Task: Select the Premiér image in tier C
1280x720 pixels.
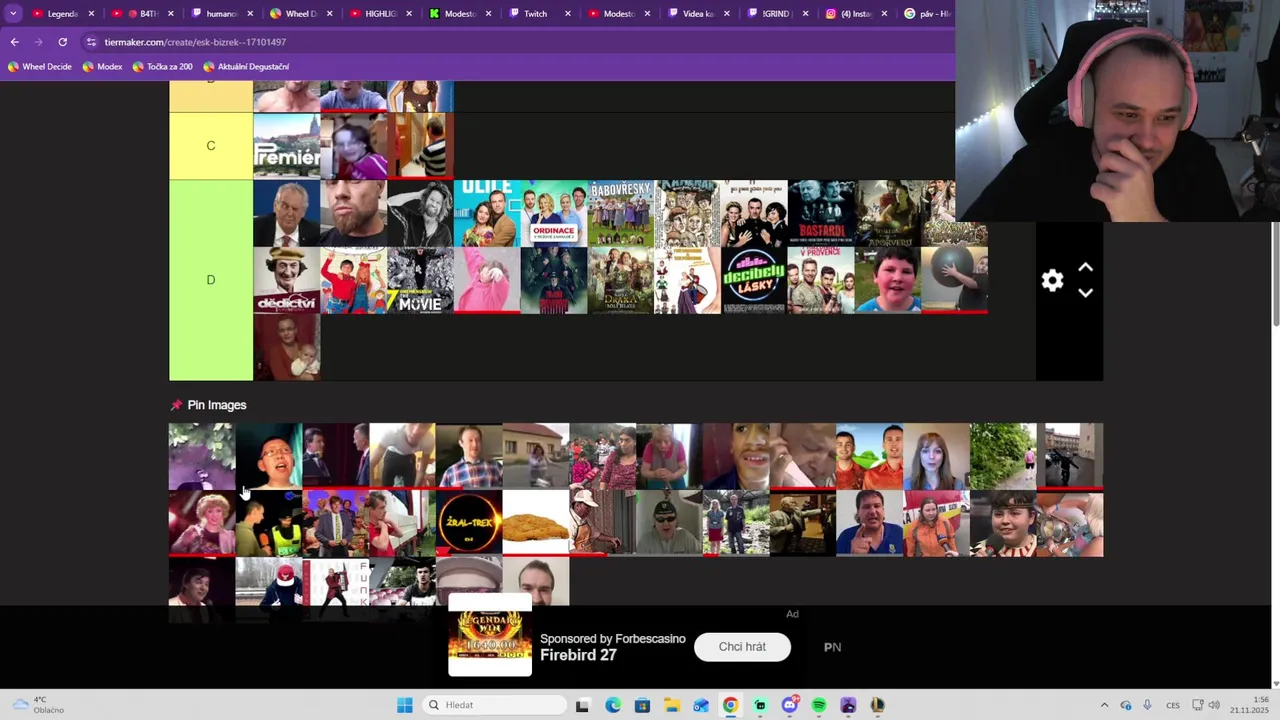Action: tap(287, 146)
